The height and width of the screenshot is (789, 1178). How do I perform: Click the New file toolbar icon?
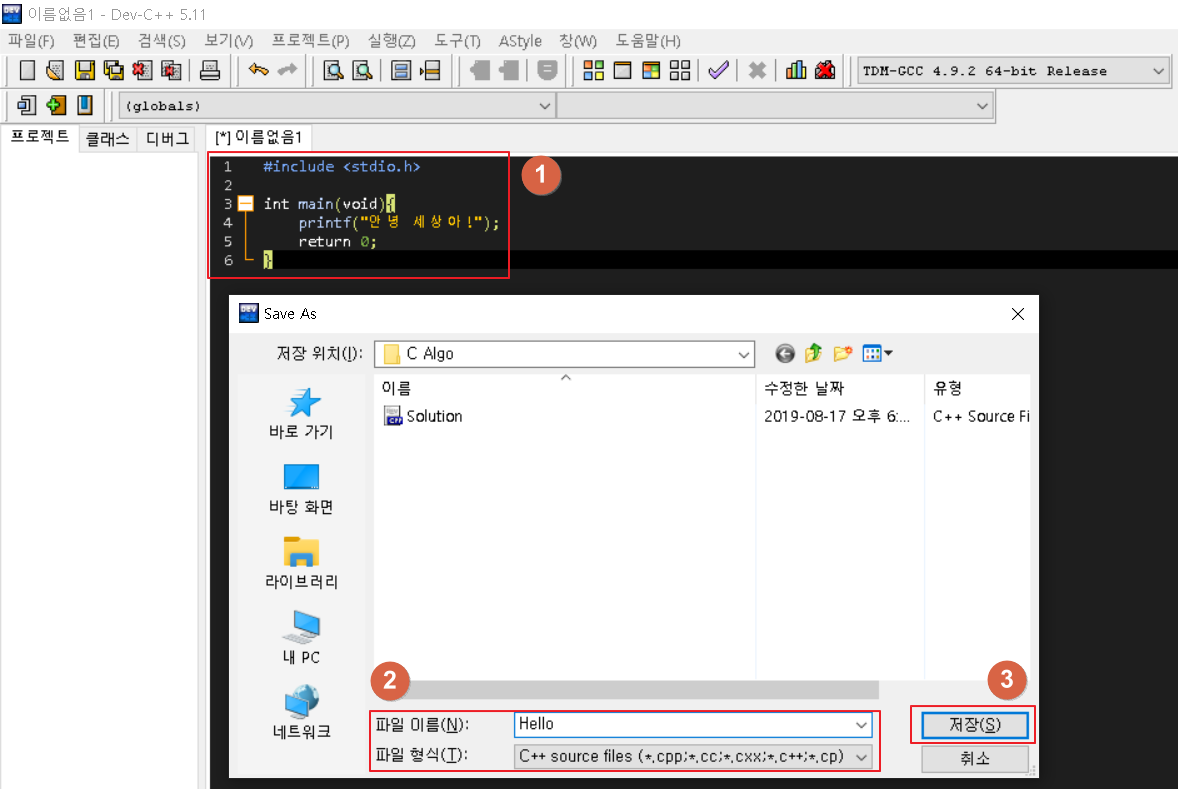point(27,71)
